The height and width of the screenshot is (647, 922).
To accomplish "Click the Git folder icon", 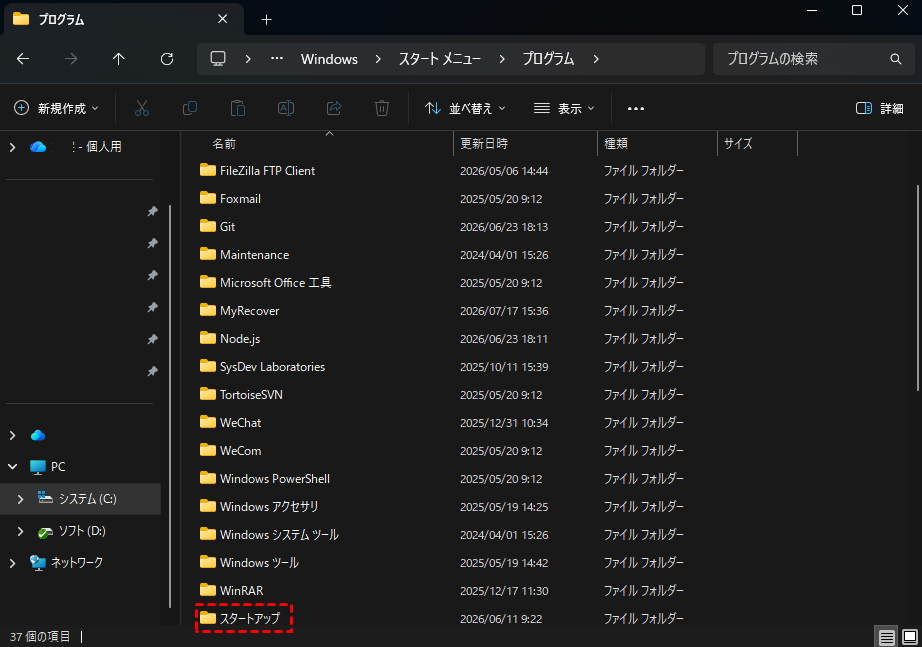I will coord(208,226).
